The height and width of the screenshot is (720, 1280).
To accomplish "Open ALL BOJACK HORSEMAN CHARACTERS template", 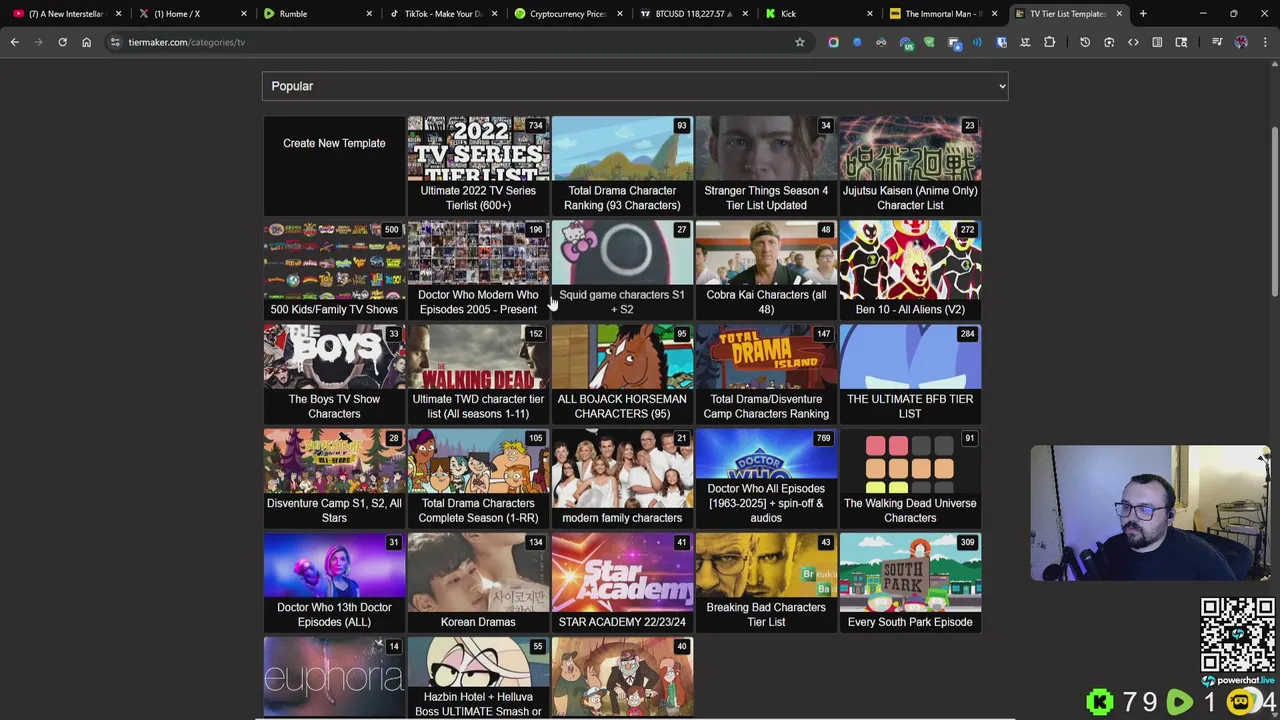I will [622, 374].
